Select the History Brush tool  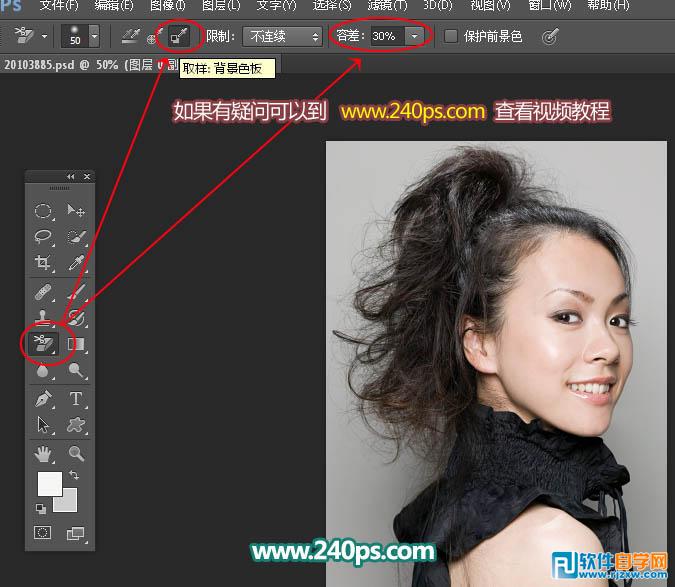[x=76, y=318]
